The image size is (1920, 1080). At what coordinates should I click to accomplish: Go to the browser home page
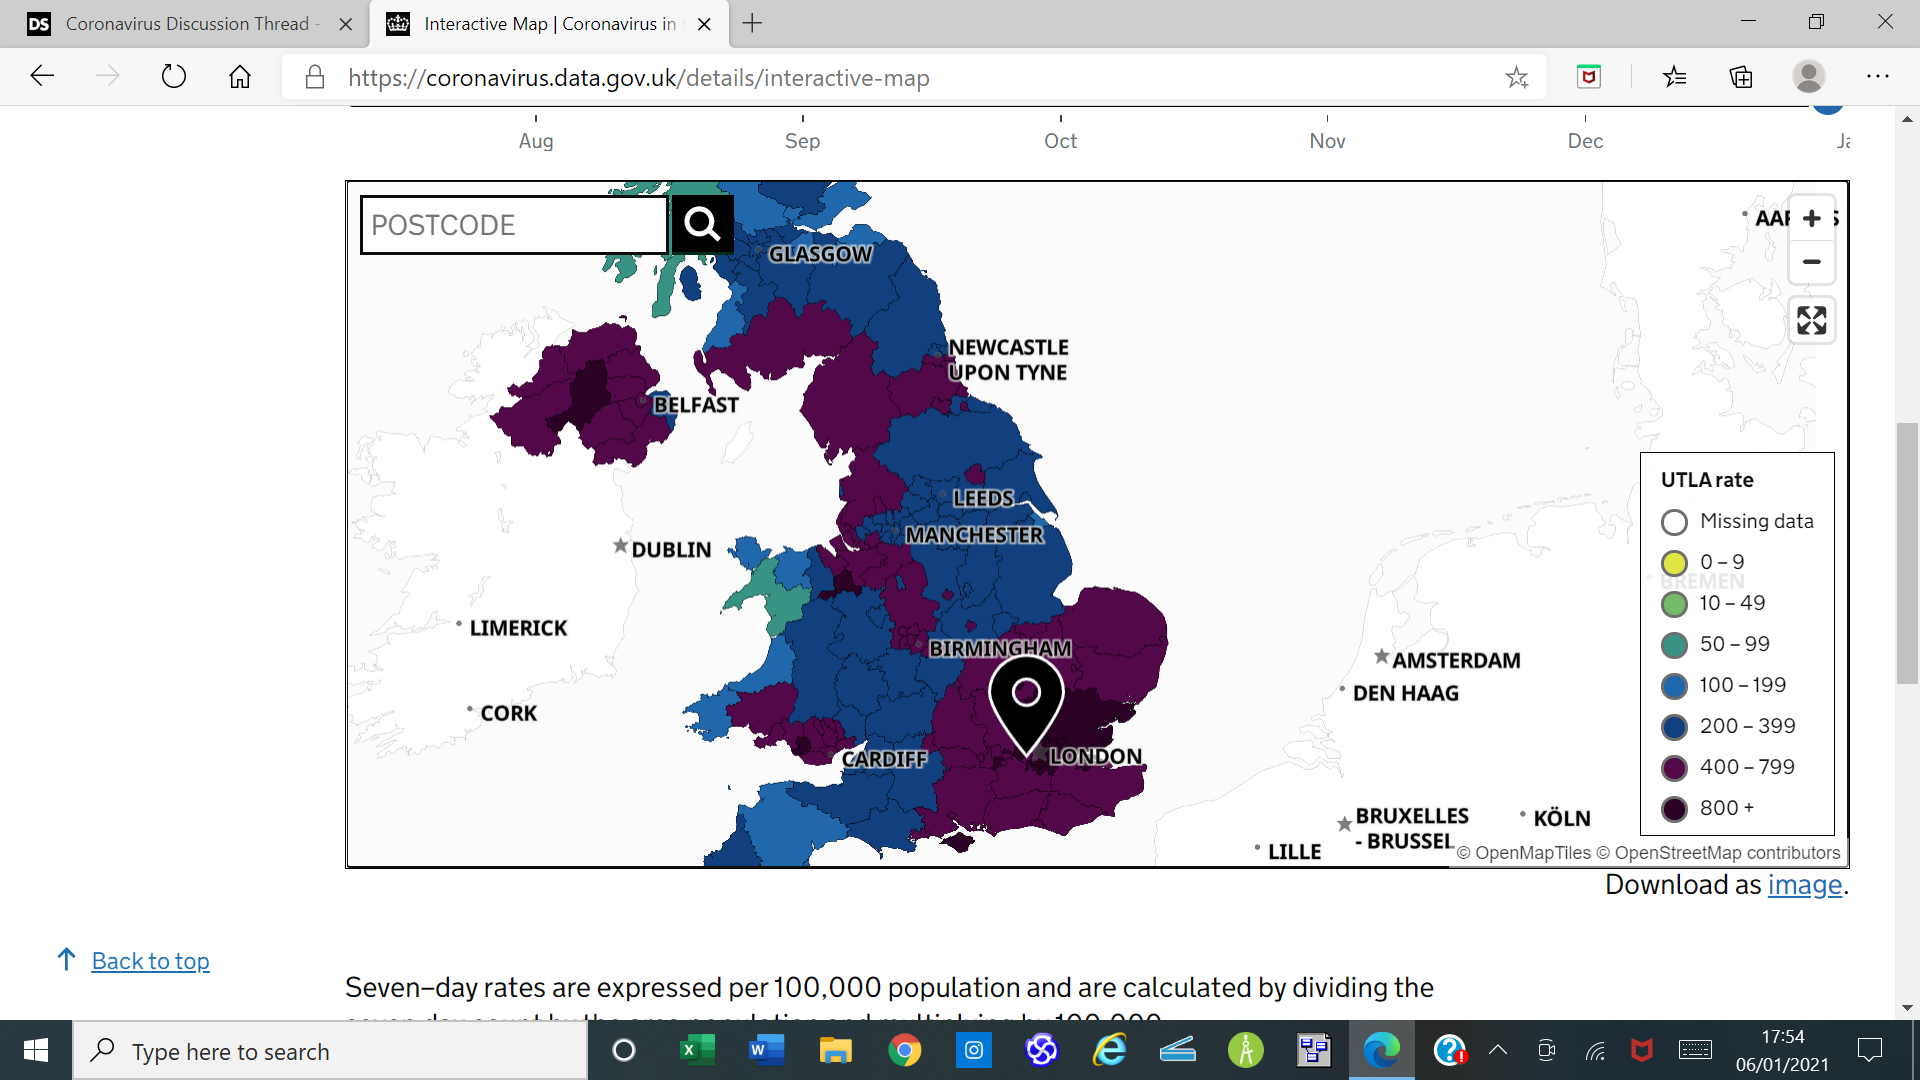(240, 77)
